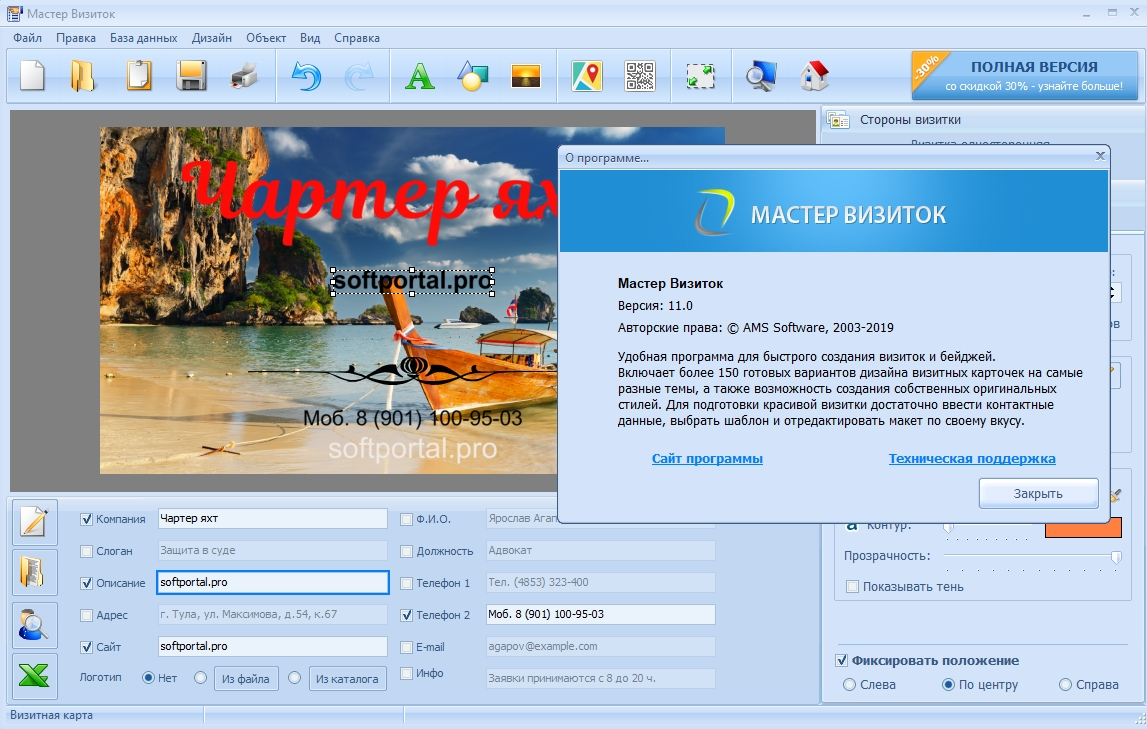Click the clipboard templates icon

click(x=138, y=76)
